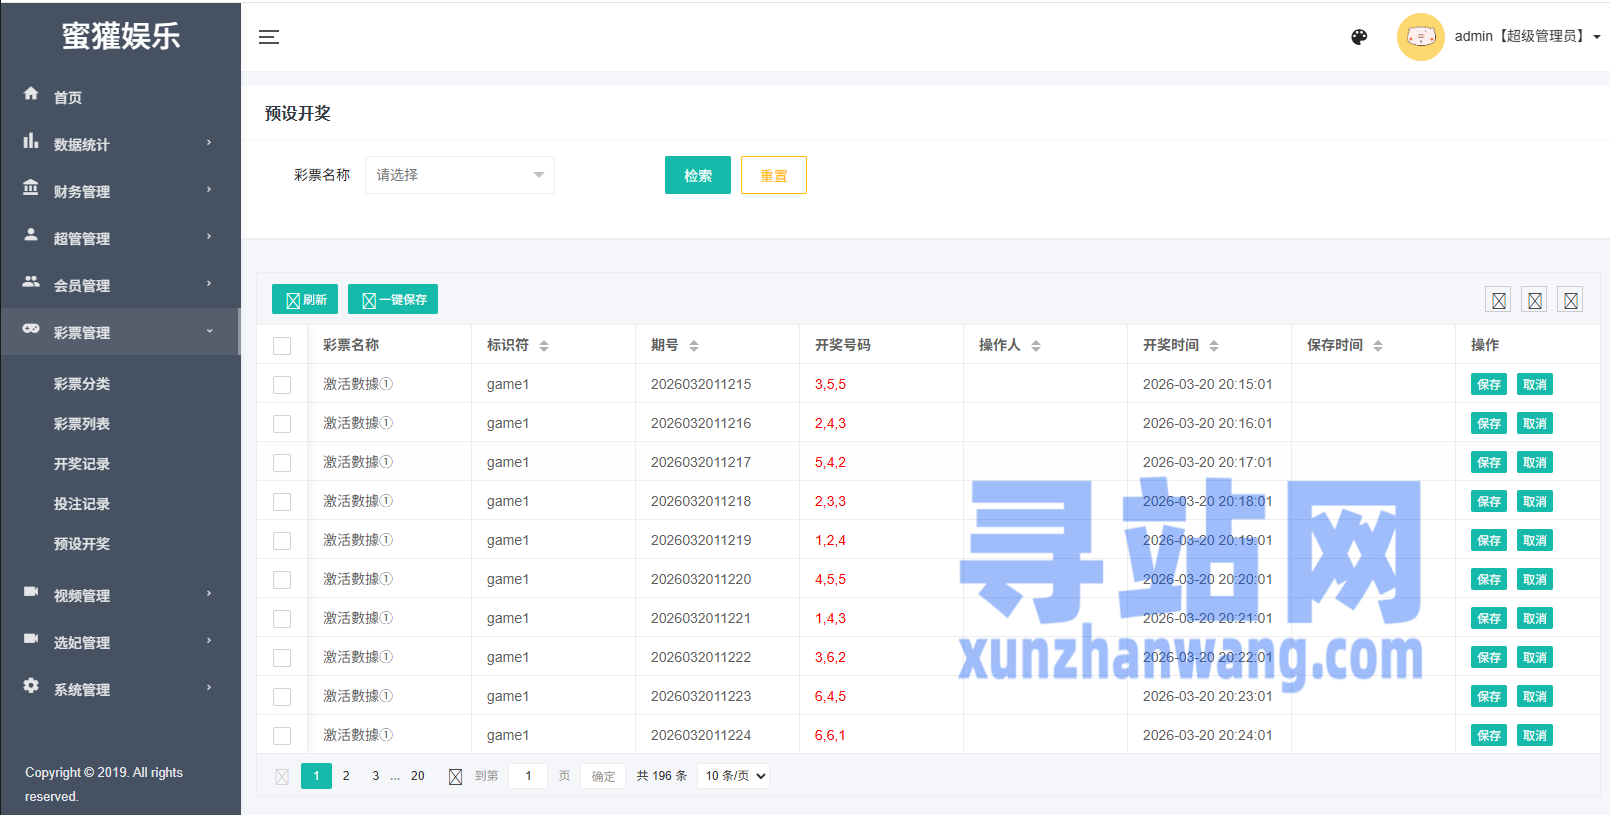Viewport: 1610px width, 815px height.
Task: Click the 检索 search button
Action: pyautogui.click(x=697, y=175)
